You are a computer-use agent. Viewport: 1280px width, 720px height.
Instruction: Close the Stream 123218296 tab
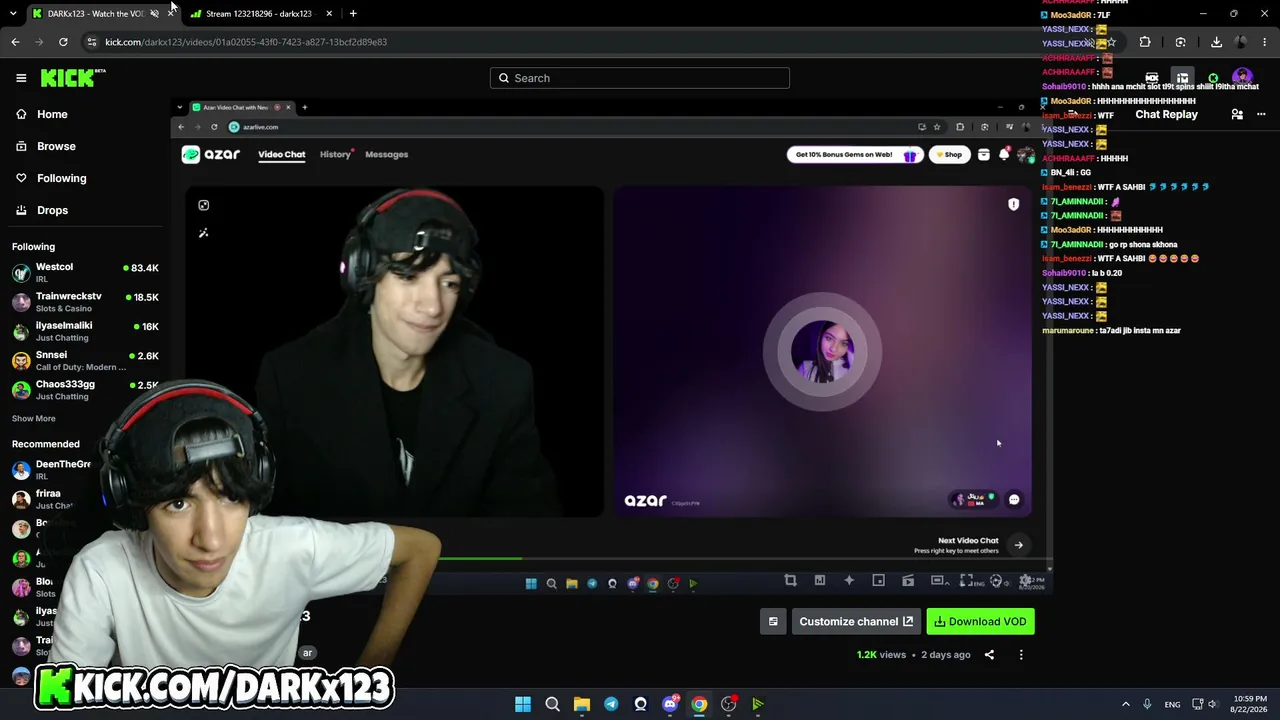click(x=329, y=13)
